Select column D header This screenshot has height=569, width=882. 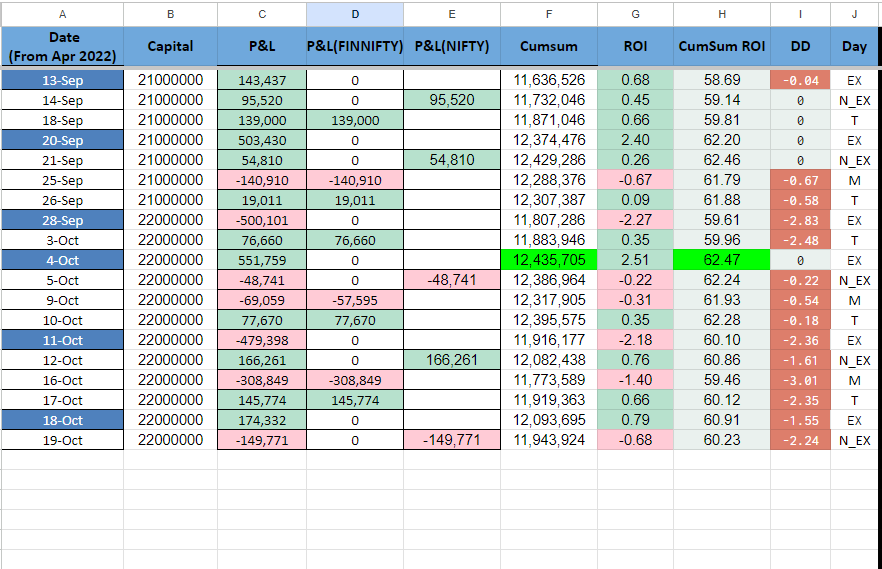click(355, 14)
